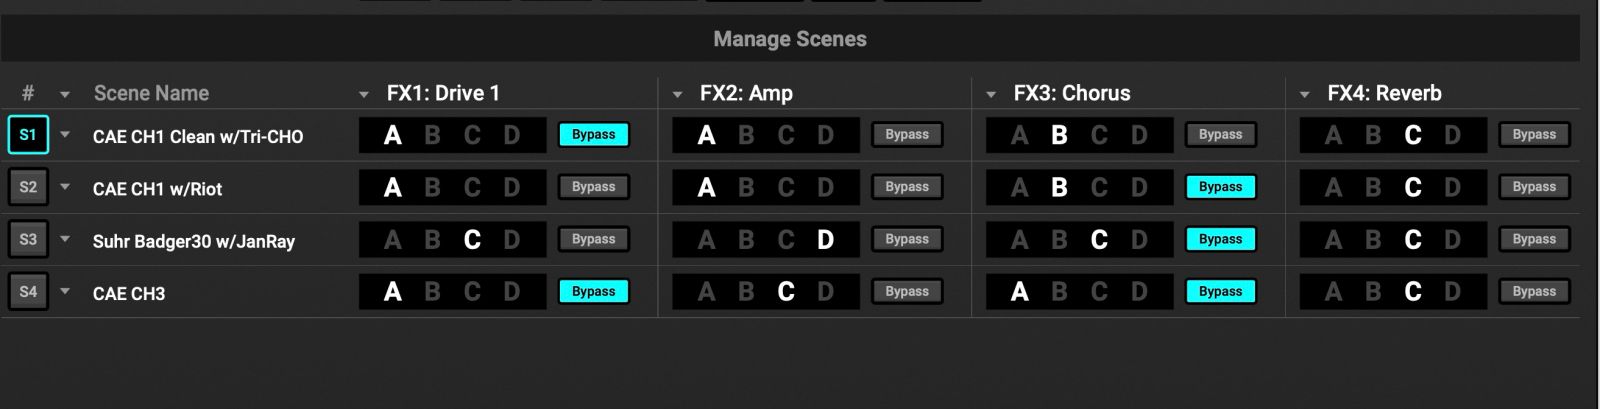Enable FX2 Amp Bypass for scene S4
This screenshot has width=1600, height=409.
tap(907, 292)
